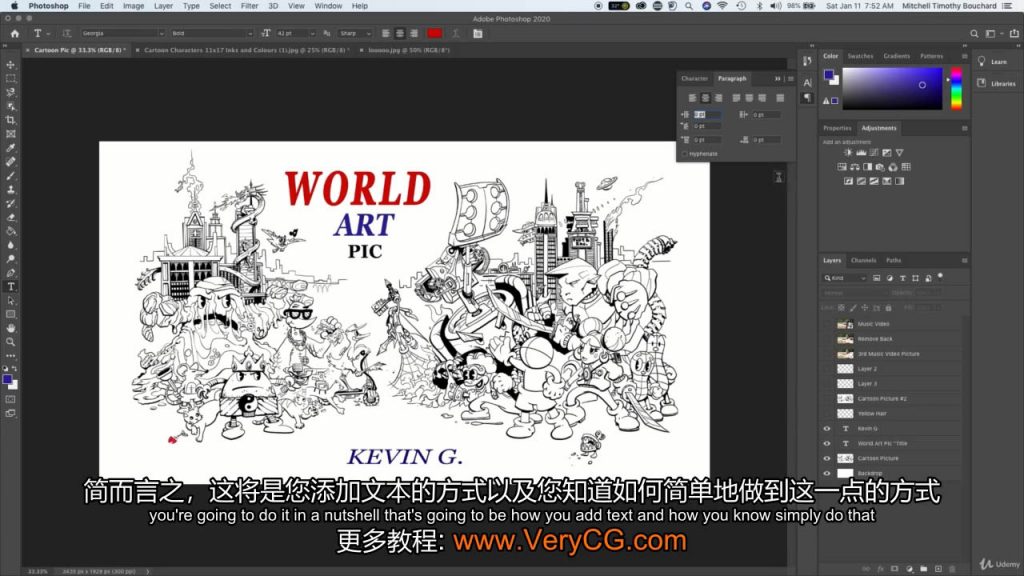
Task: Open the Layers panel options menu
Action: [965, 261]
